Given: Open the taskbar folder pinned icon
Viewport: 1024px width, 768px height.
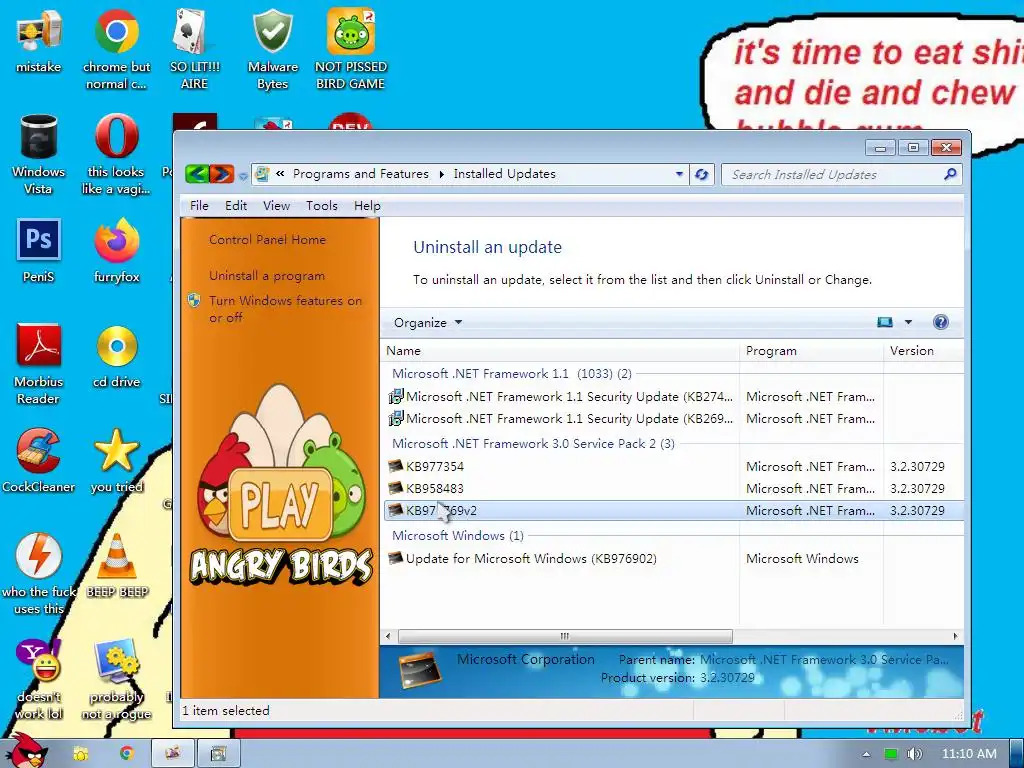Looking at the screenshot, I should (x=80, y=754).
